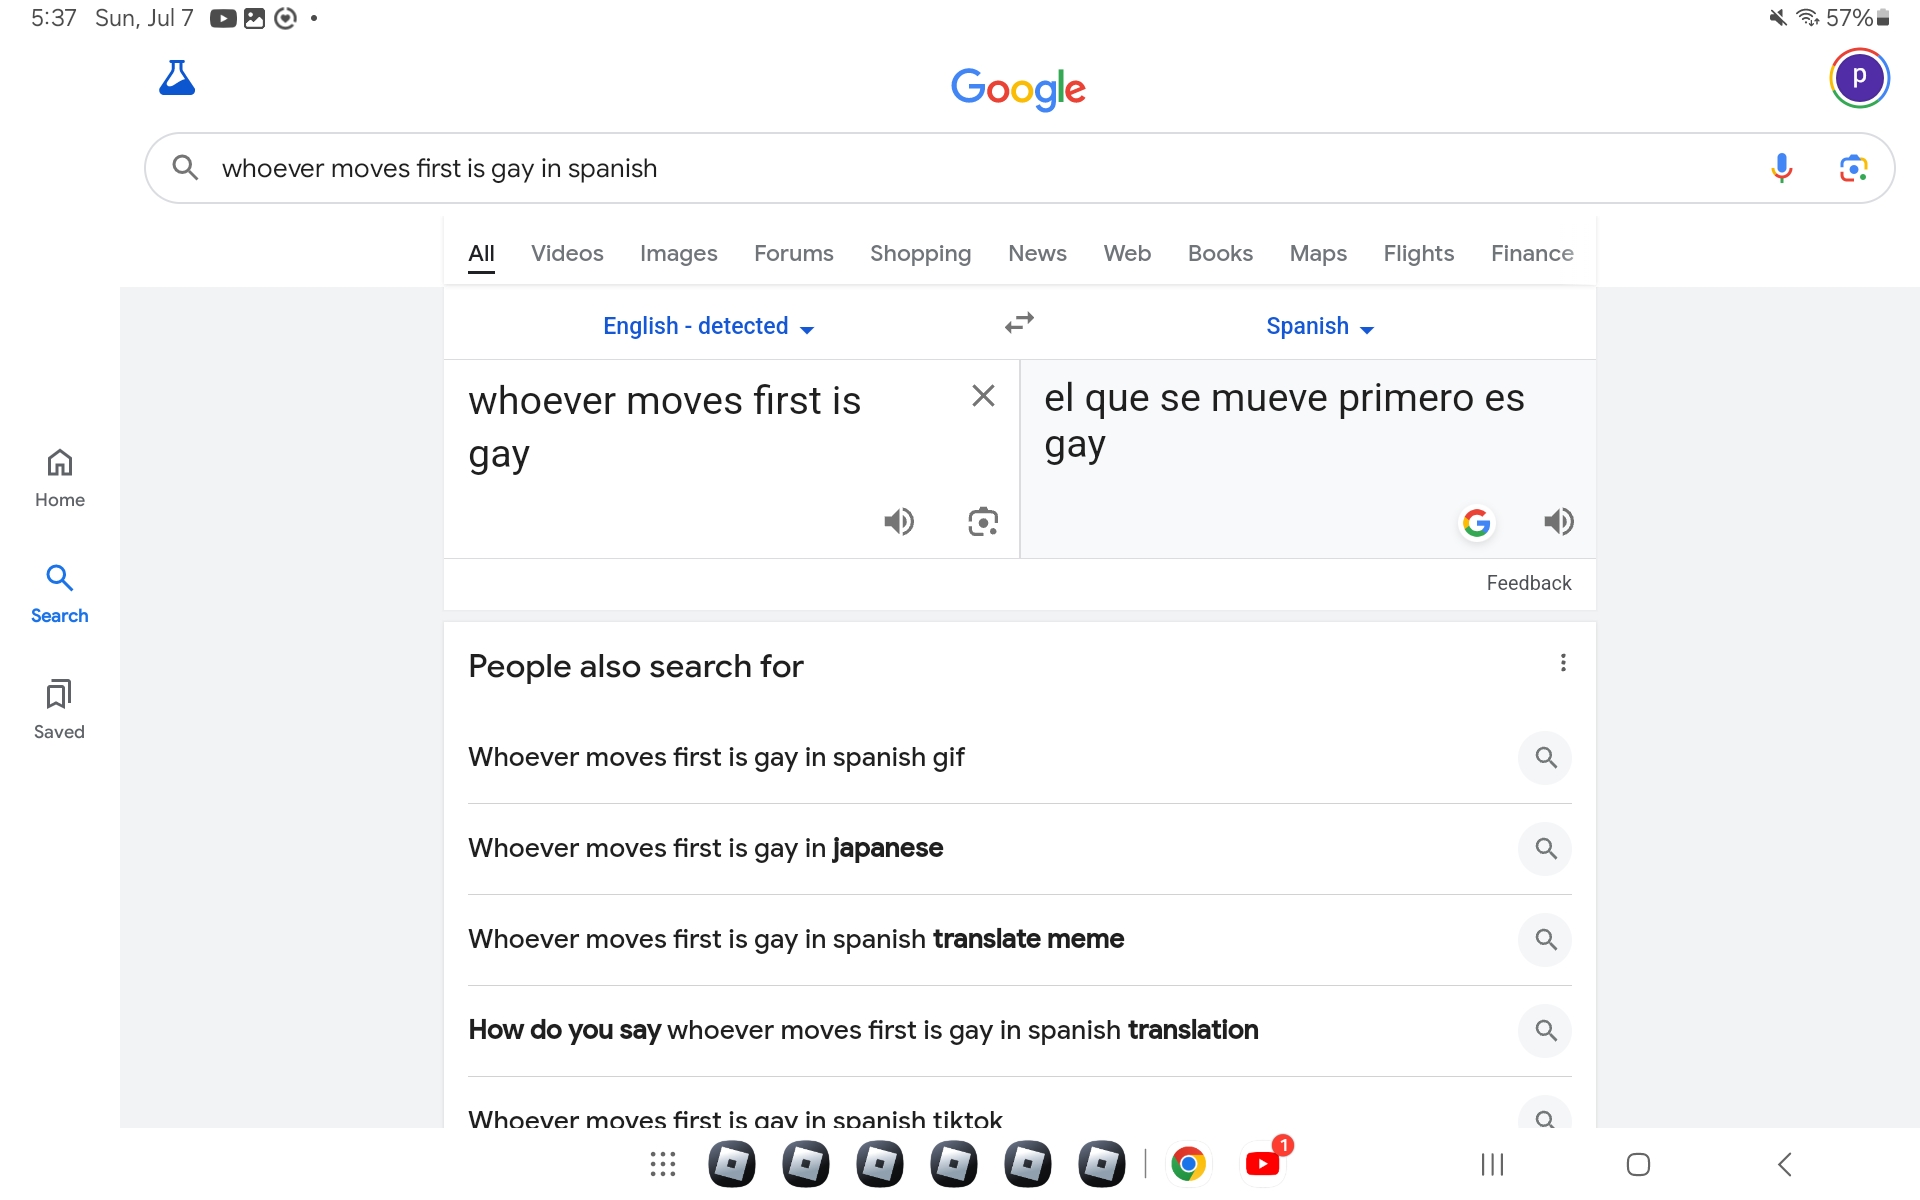This screenshot has height=1200, width=1920.
Task: Switch to Videos results tab
Action: click(567, 254)
